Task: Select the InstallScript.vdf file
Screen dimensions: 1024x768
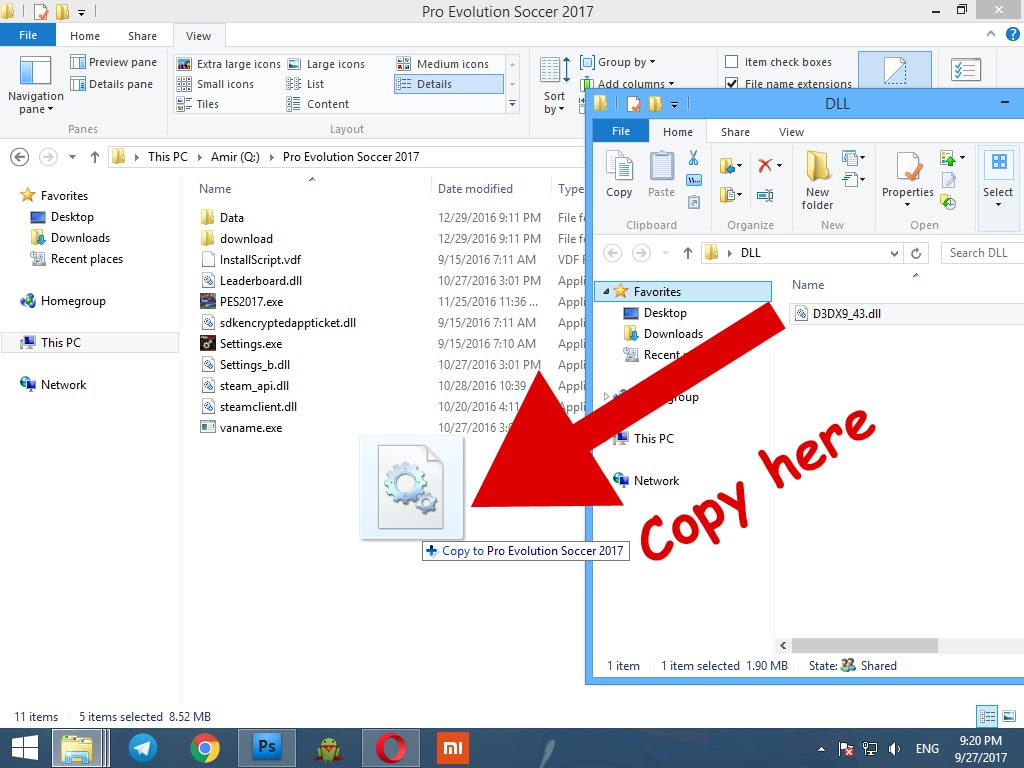Action: [260, 259]
